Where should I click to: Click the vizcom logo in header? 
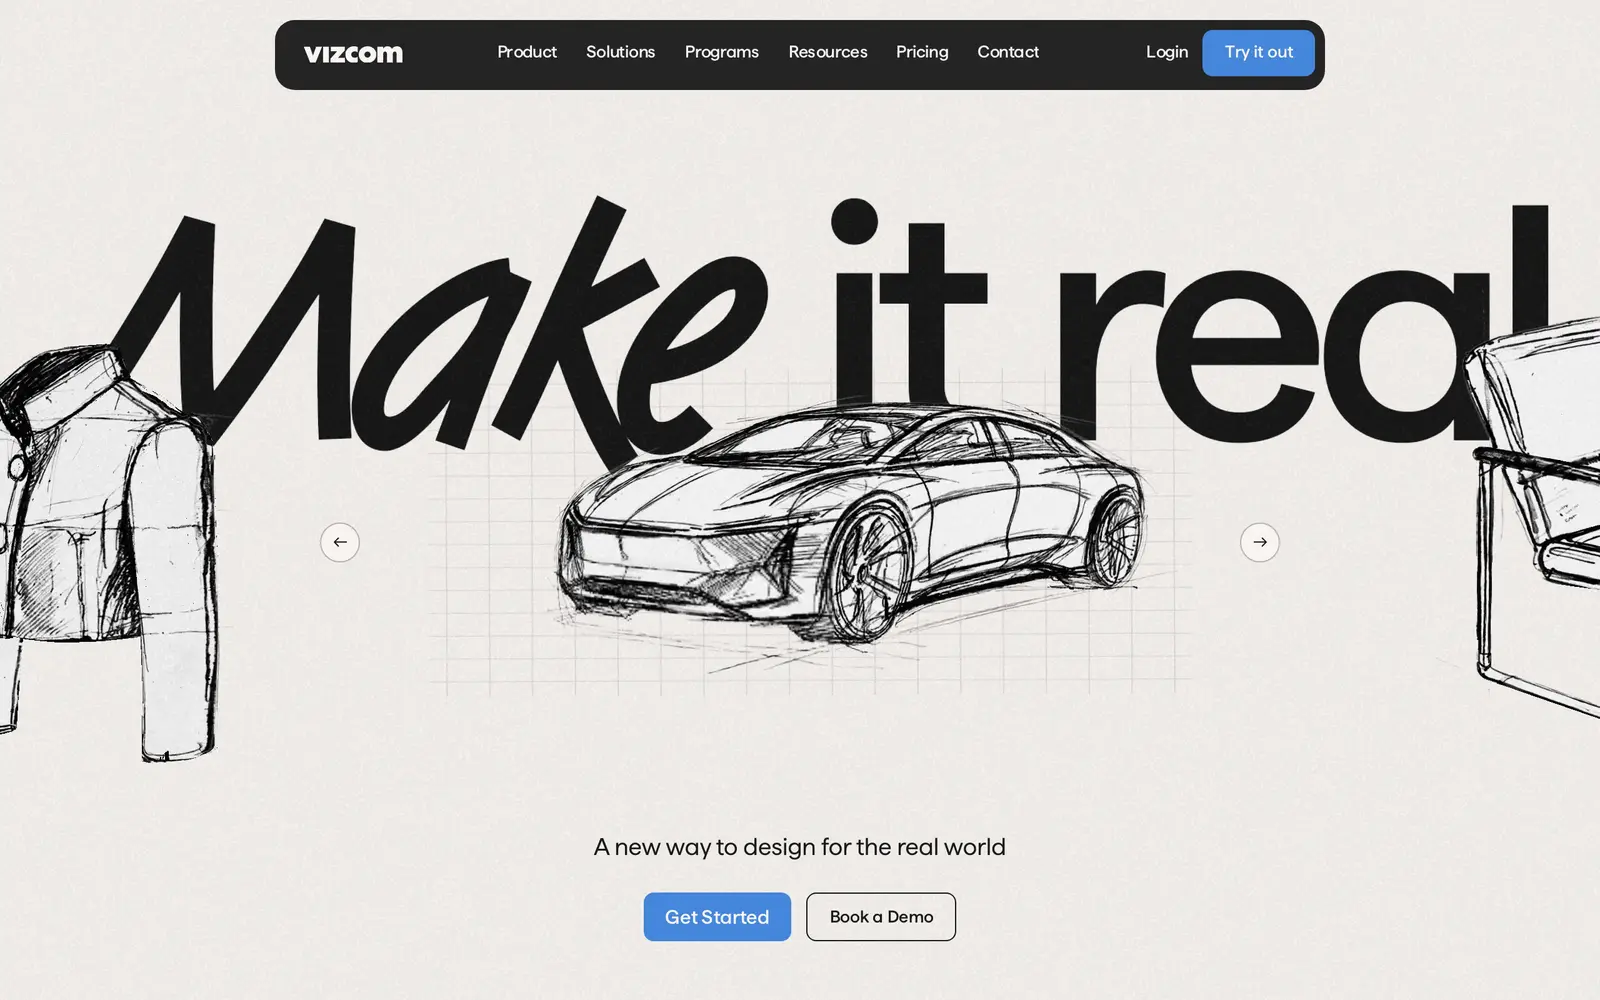tap(353, 53)
